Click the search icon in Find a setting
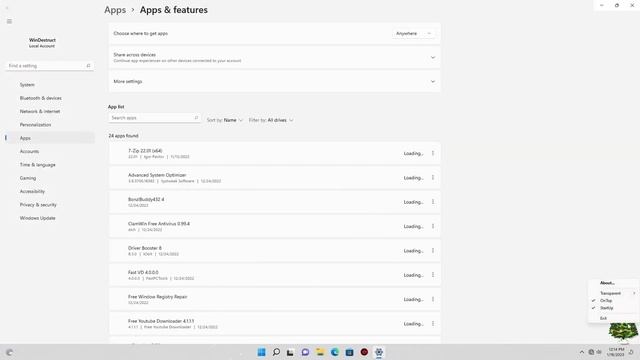This screenshot has height=360, width=640. (x=88, y=66)
